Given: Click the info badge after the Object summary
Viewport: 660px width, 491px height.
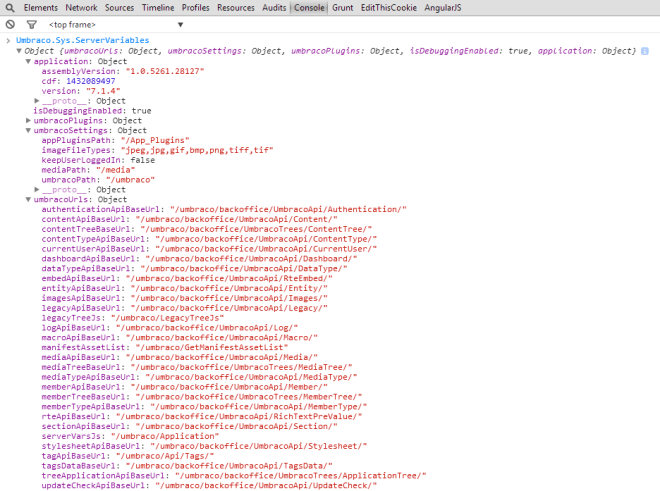Looking at the screenshot, I should (x=644, y=51).
